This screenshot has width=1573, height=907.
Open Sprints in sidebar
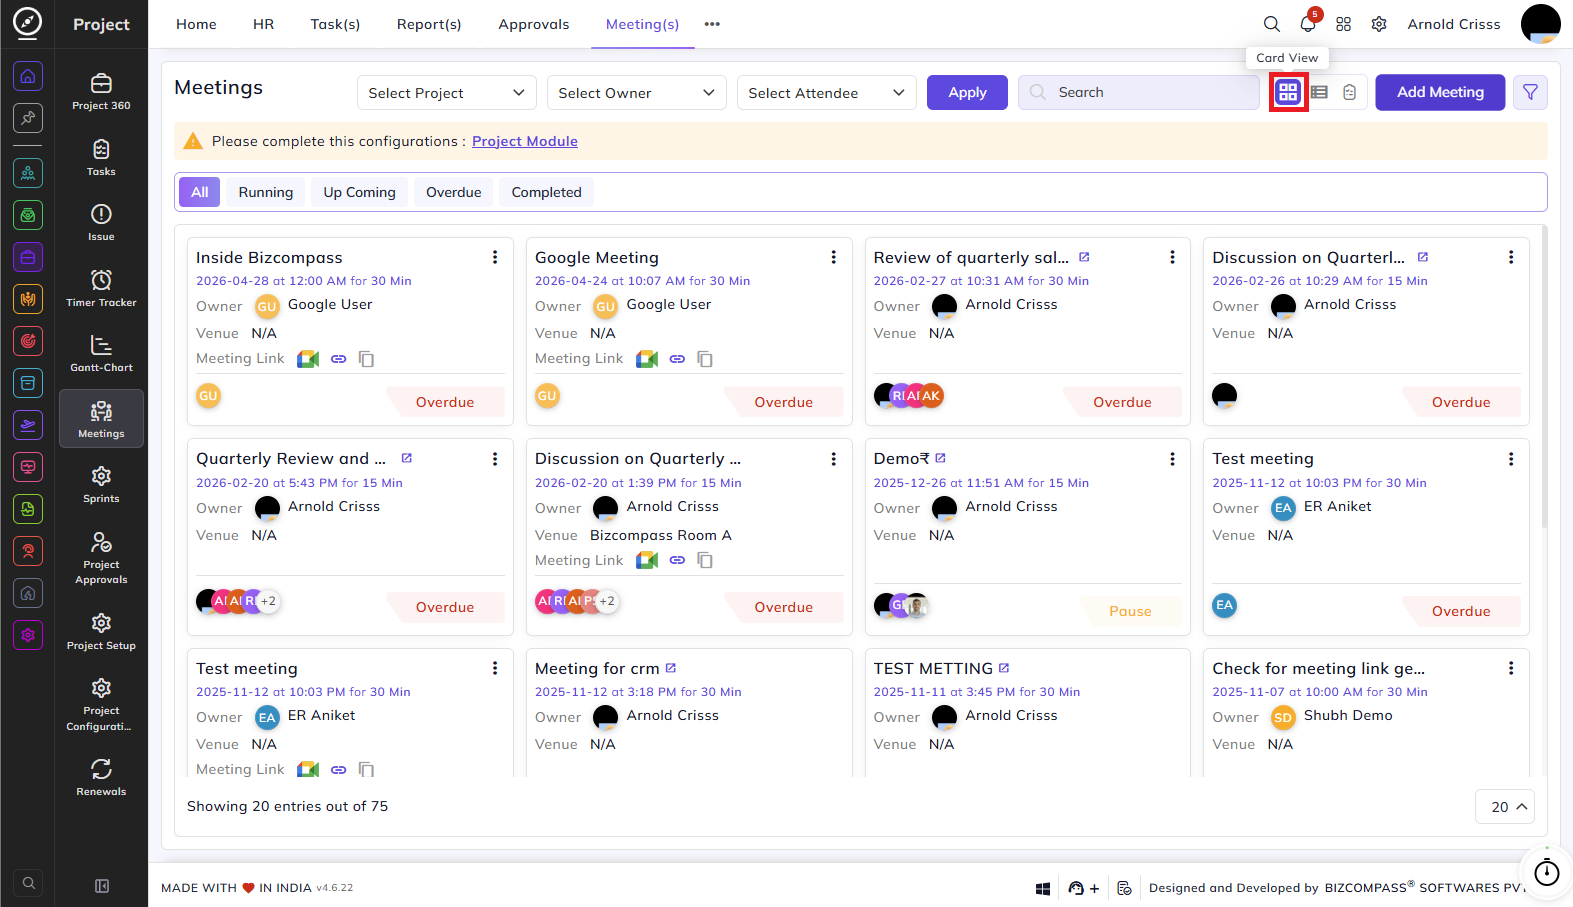click(101, 484)
